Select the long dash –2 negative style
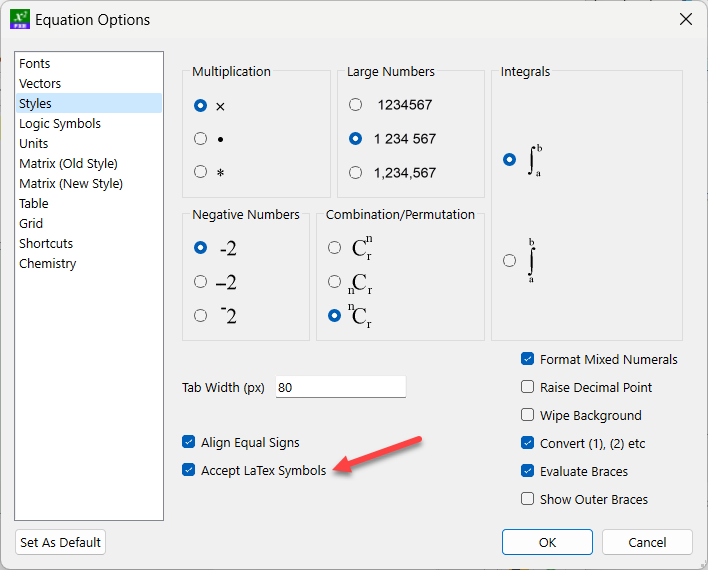 coord(201,282)
